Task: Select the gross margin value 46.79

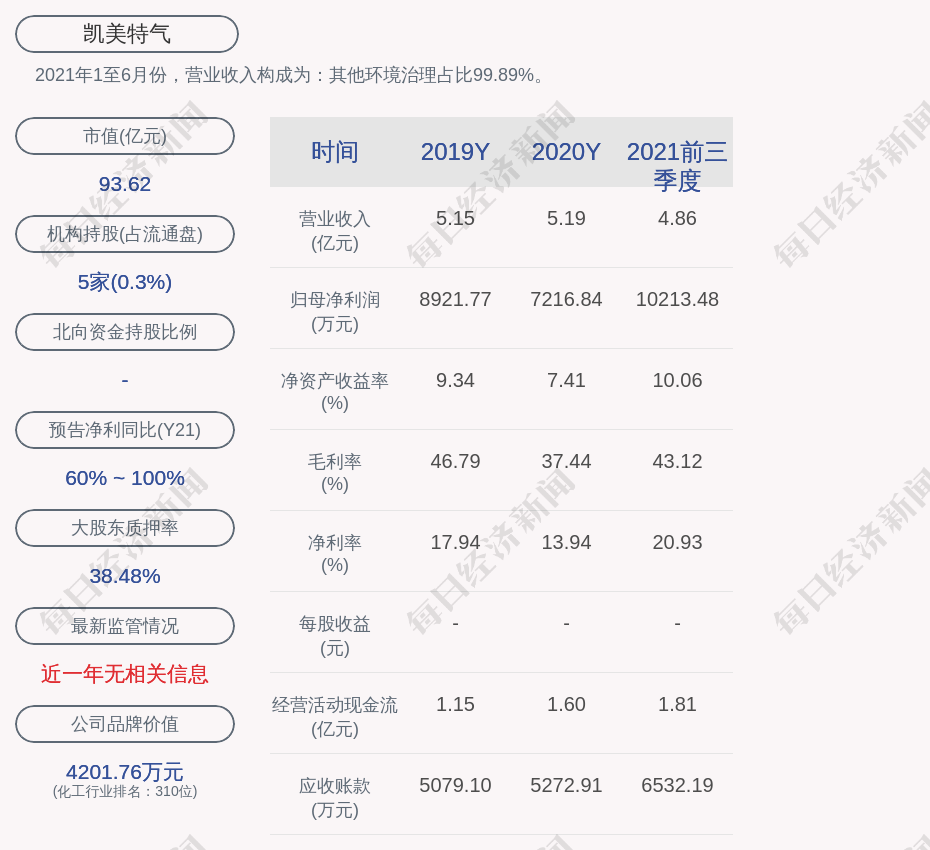Action: (455, 461)
